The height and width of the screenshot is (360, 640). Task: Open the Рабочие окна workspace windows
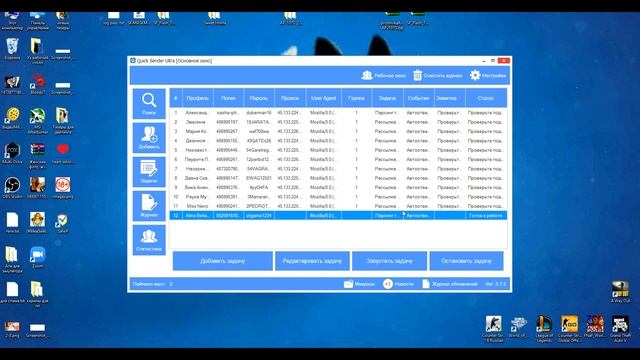pyautogui.click(x=383, y=76)
